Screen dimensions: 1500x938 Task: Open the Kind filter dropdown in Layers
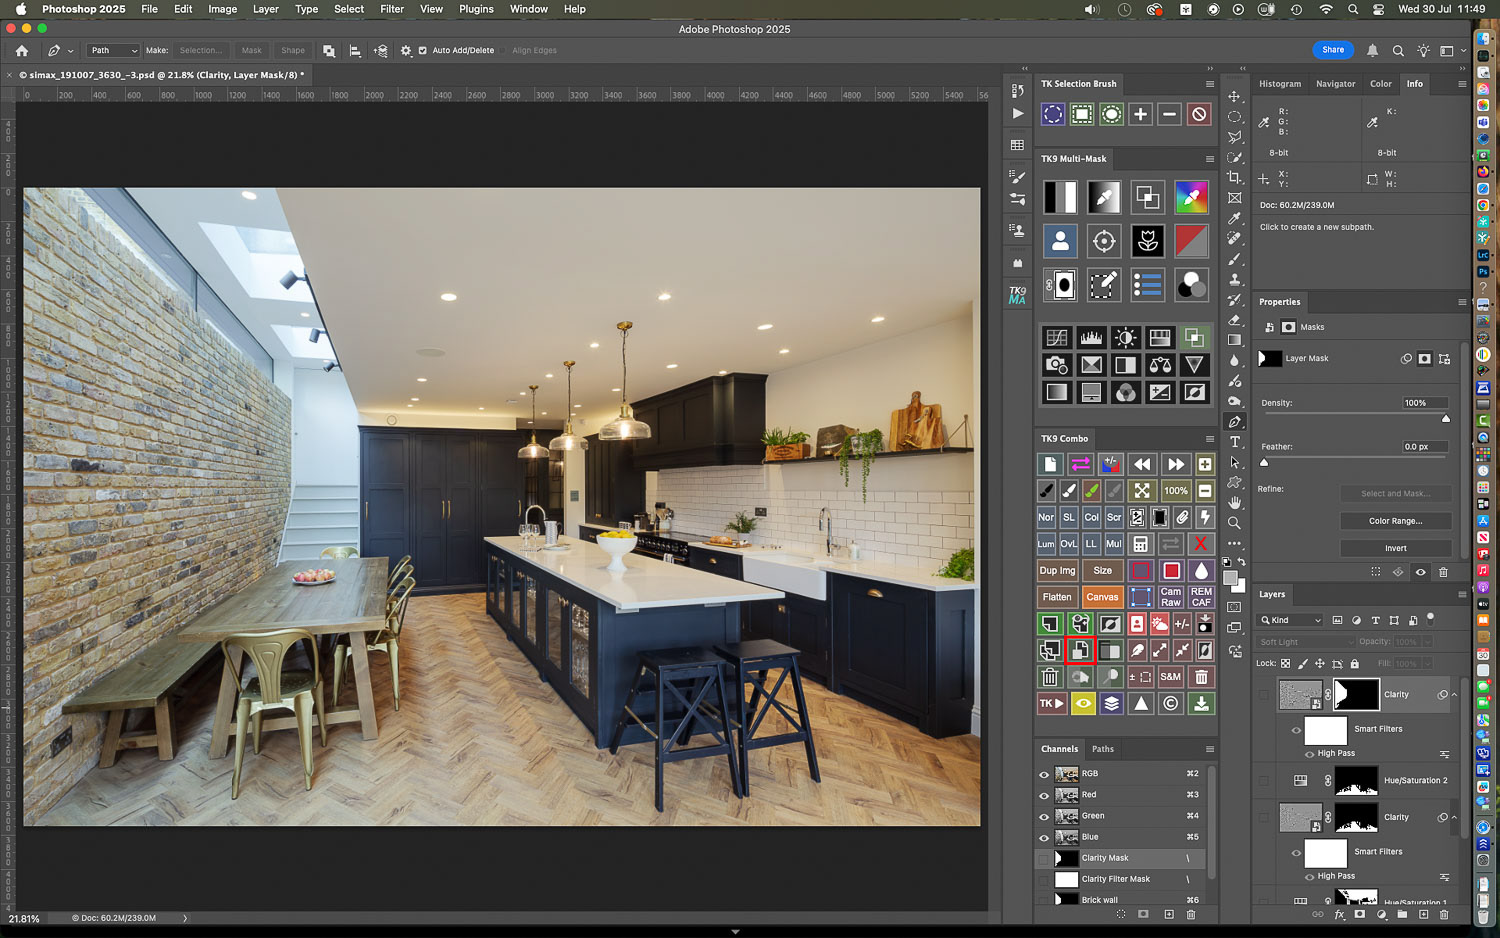tap(1291, 620)
